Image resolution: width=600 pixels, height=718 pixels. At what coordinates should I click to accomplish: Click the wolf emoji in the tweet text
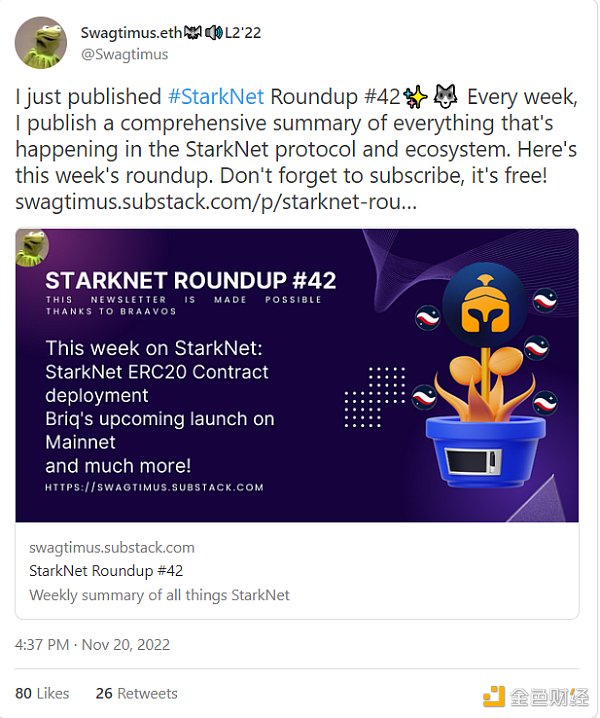(445, 97)
